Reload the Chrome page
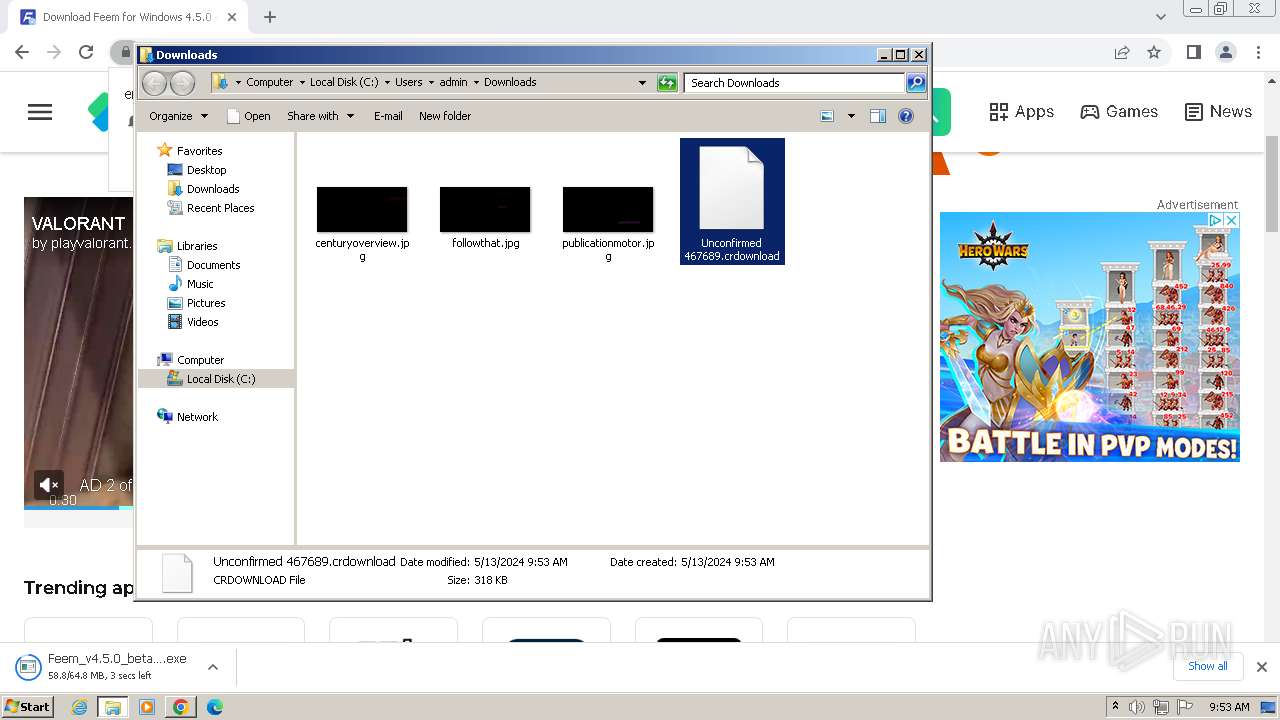Viewport: 1280px width, 720px height. click(86, 52)
